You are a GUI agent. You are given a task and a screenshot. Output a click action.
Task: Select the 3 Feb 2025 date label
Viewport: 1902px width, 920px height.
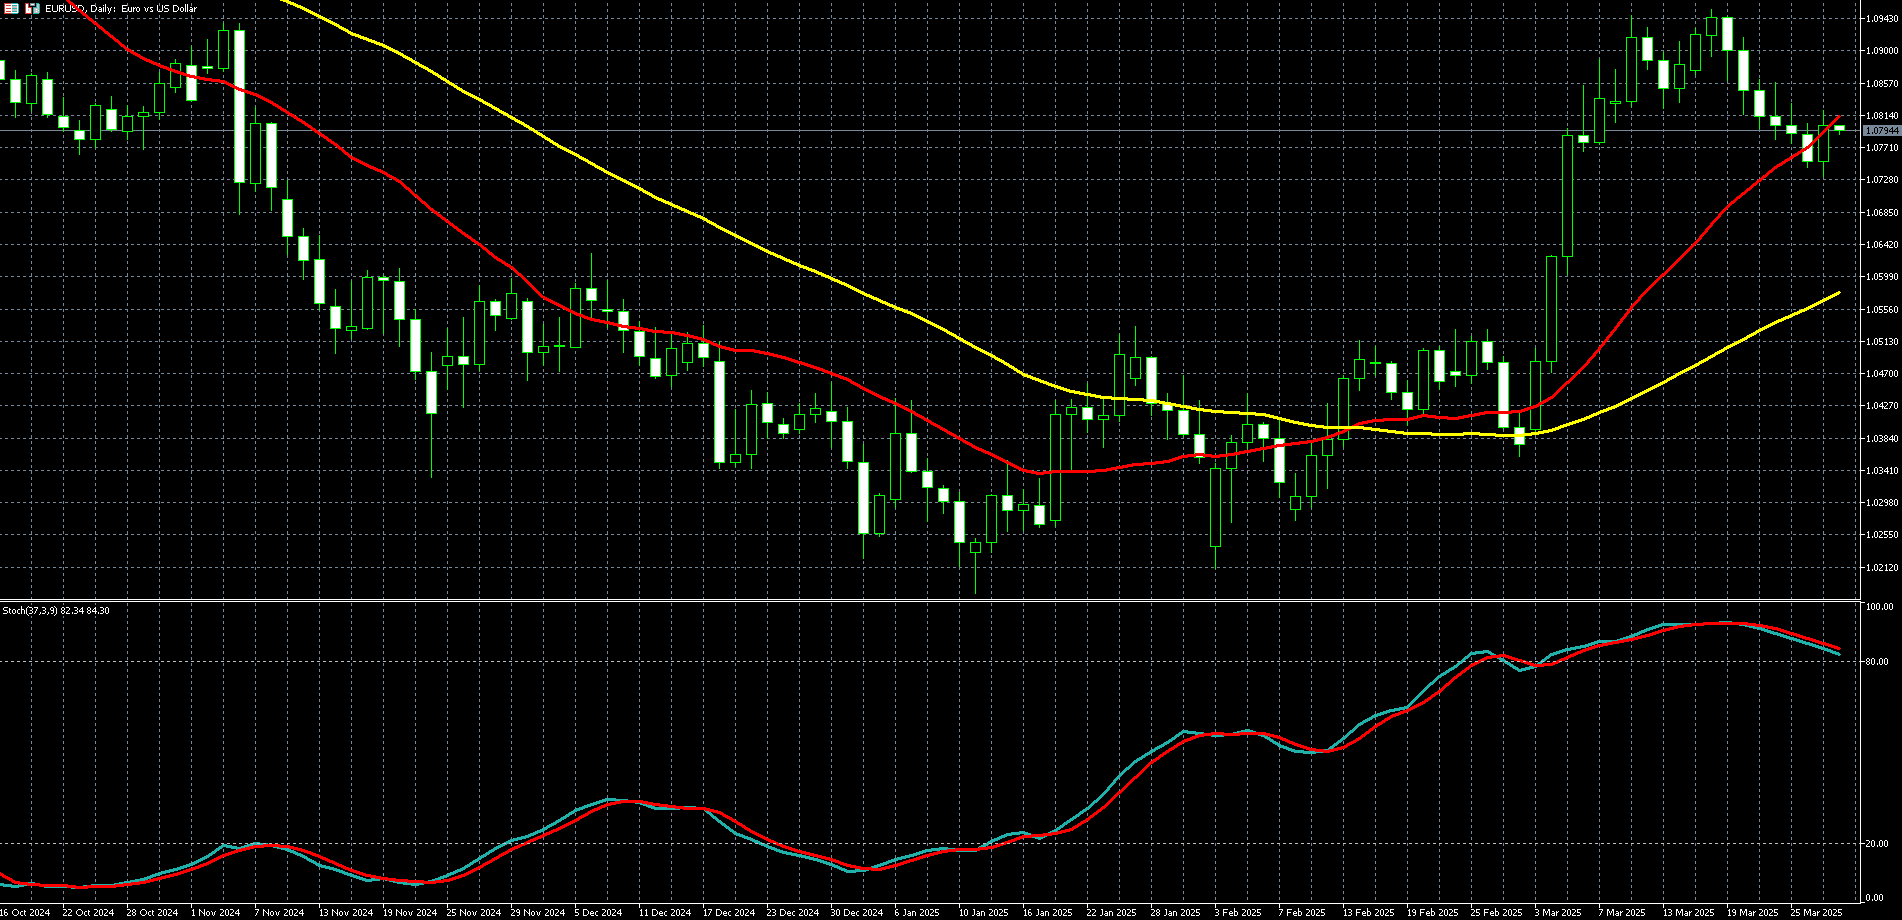(1239, 912)
